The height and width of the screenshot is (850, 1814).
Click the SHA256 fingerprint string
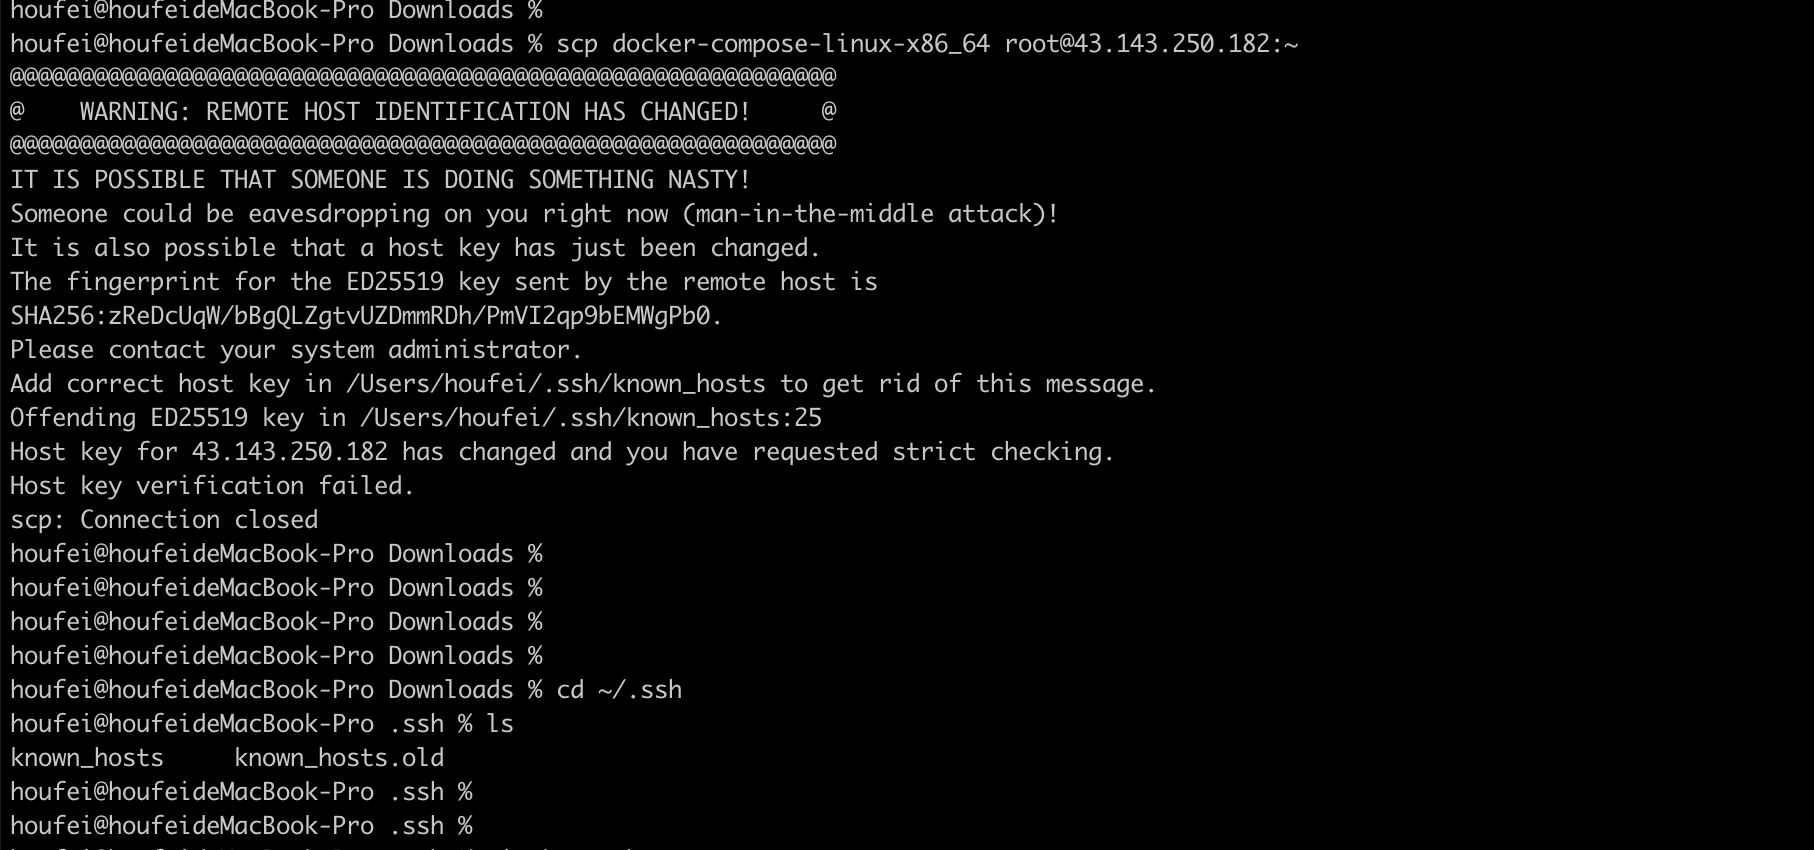click(366, 316)
